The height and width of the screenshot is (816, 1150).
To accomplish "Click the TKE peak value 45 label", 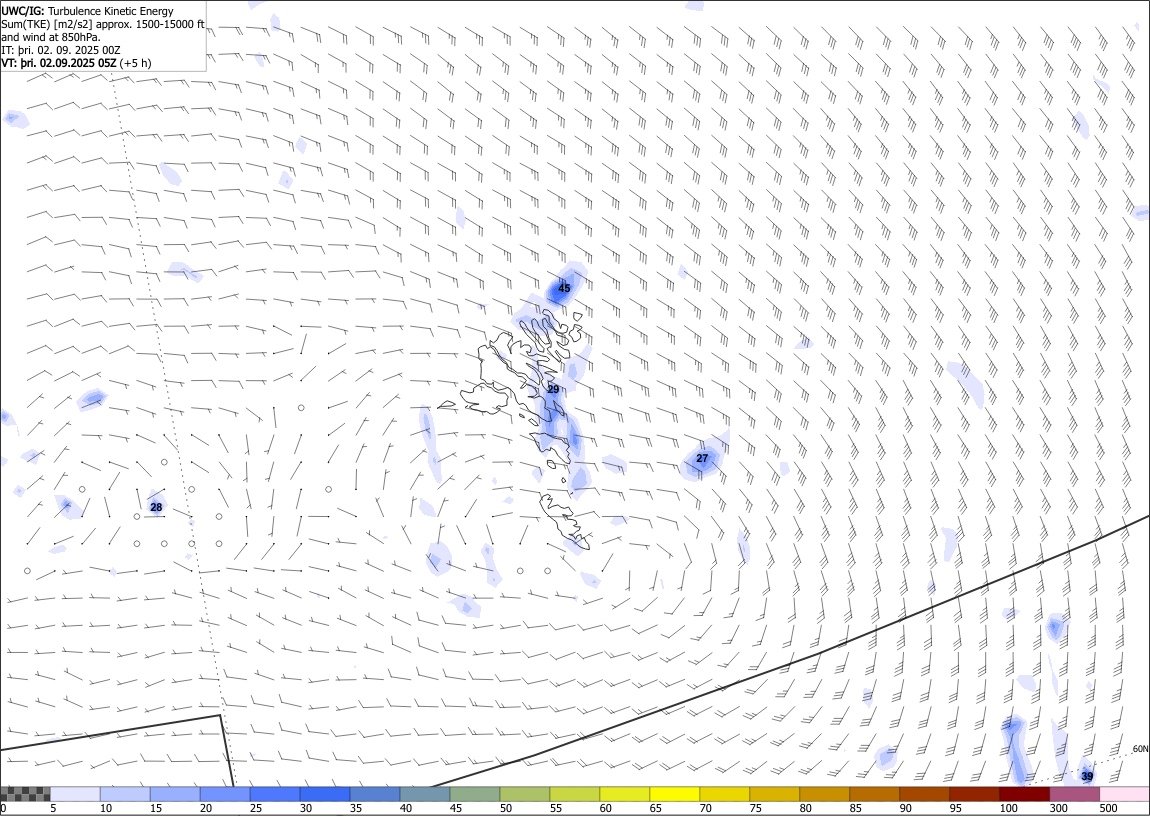I will point(564,288).
